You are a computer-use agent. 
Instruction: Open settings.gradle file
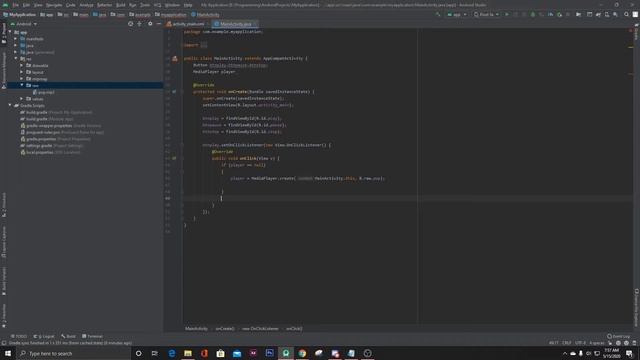[51, 146]
